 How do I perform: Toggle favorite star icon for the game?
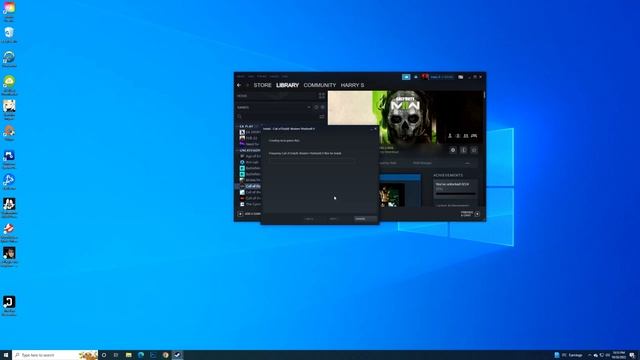coord(474,150)
